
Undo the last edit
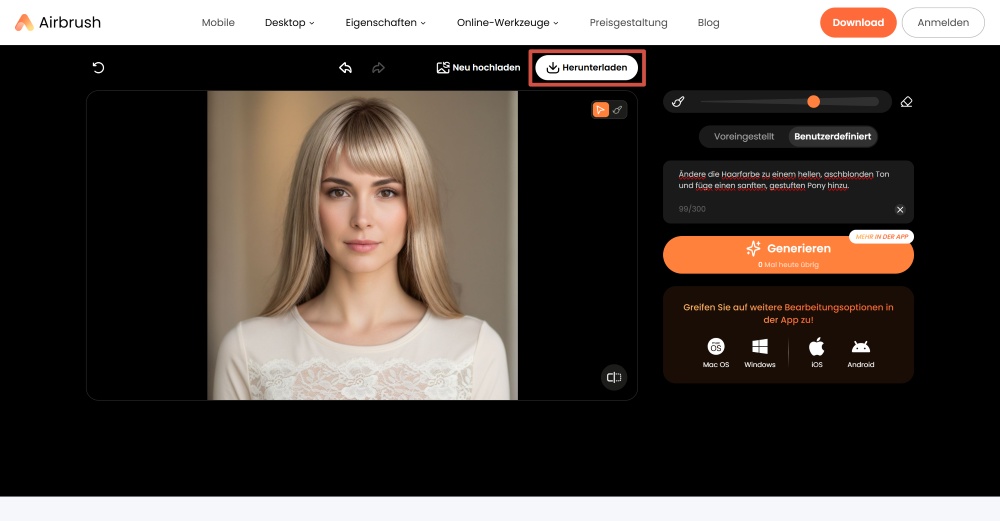tap(346, 68)
